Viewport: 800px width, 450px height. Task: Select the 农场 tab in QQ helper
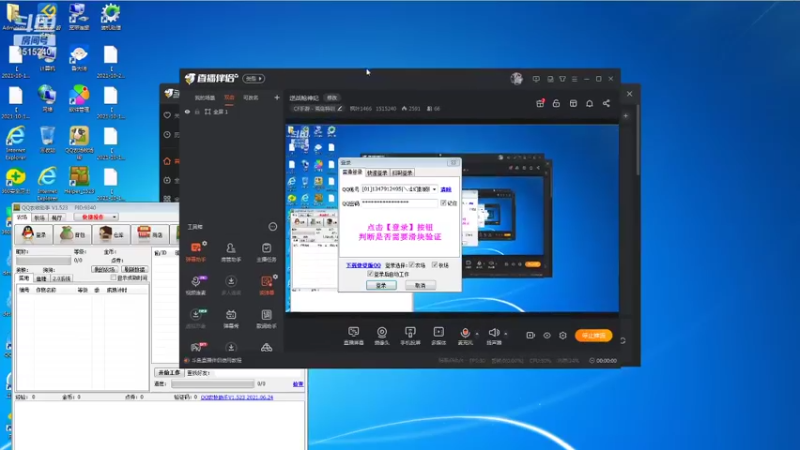pos(22,217)
